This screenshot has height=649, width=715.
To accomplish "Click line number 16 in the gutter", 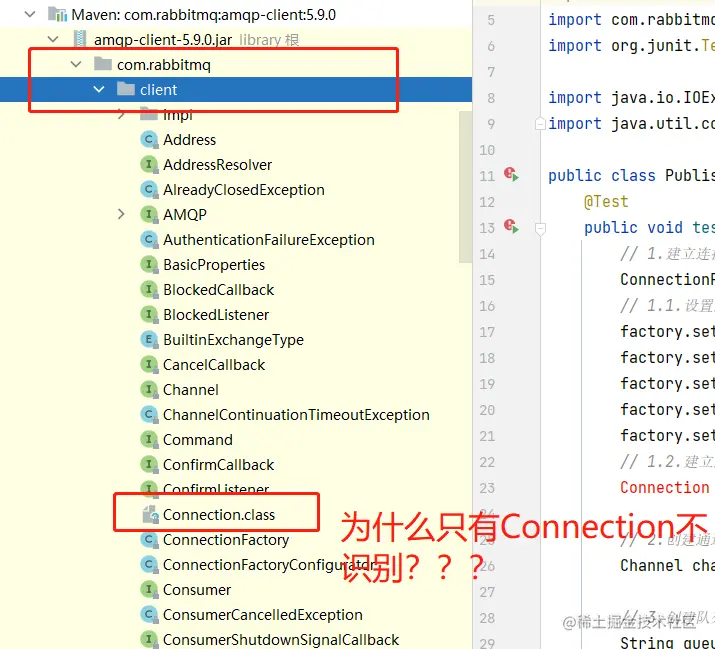I will tap(487, 306).
